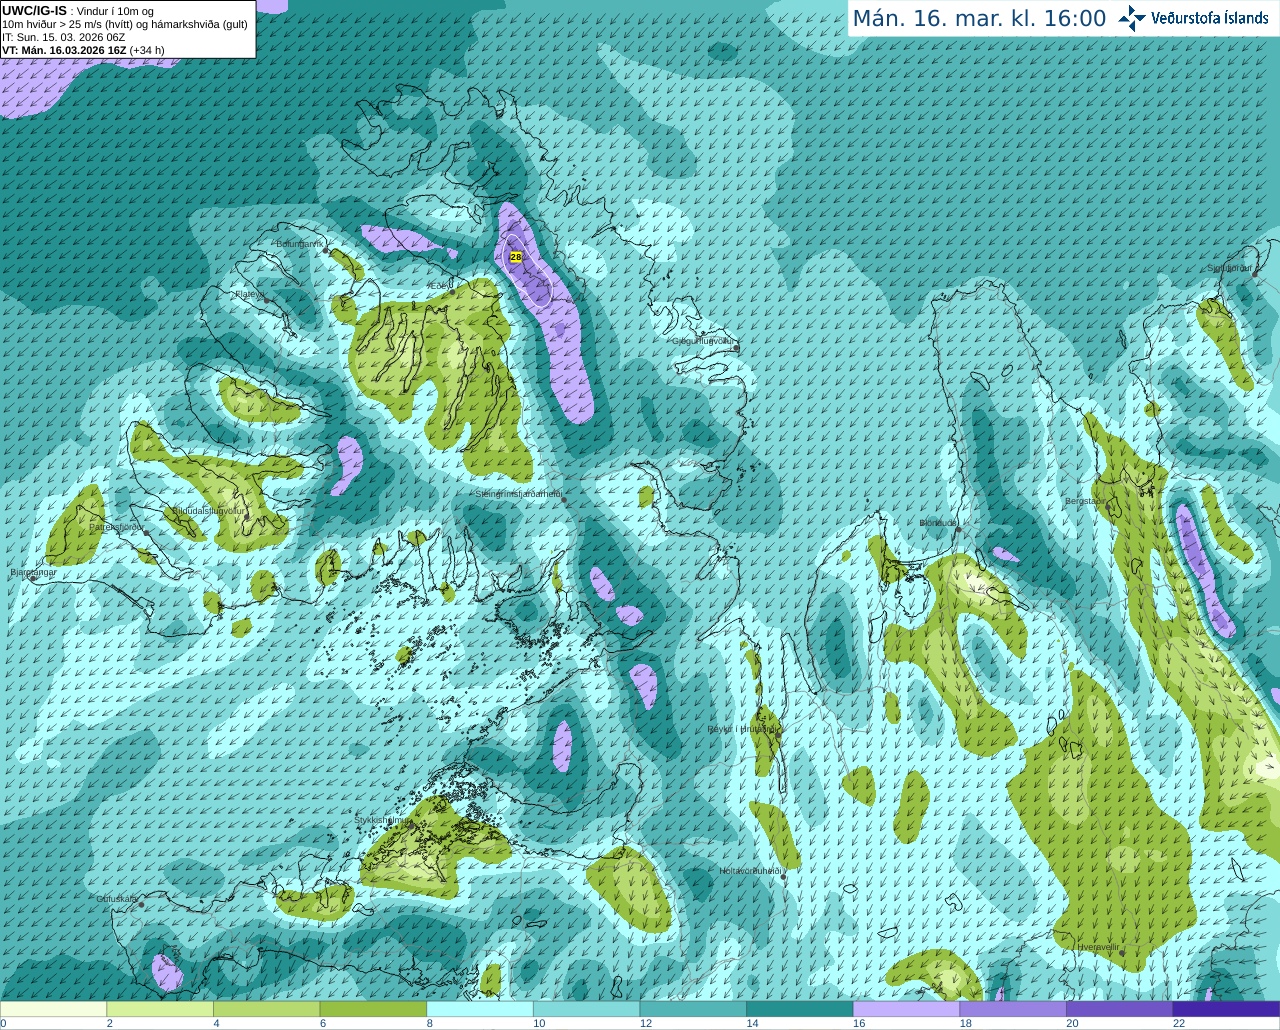This screenshot has width=1280, height=1030.
Task: Select the Steingrímsfjarðarheiði station marker
Action: (x=564, y=499)
